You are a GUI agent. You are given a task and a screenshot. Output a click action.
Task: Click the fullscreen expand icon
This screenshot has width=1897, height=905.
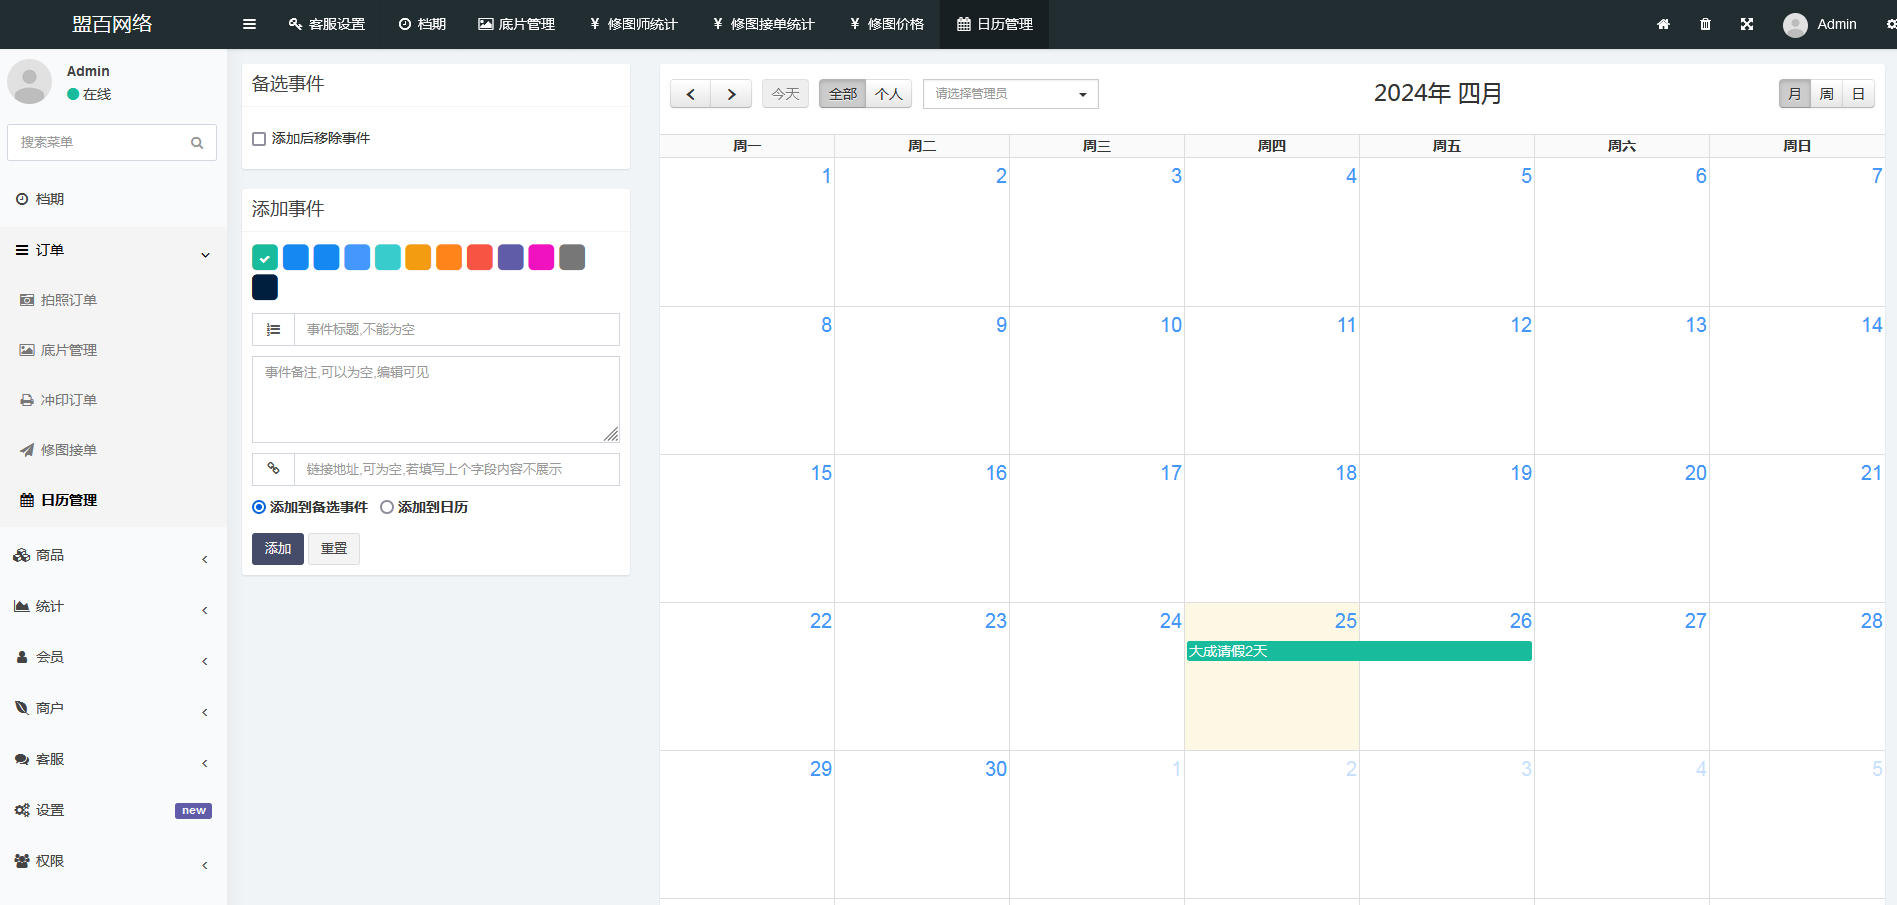[x=1746, y=24]
